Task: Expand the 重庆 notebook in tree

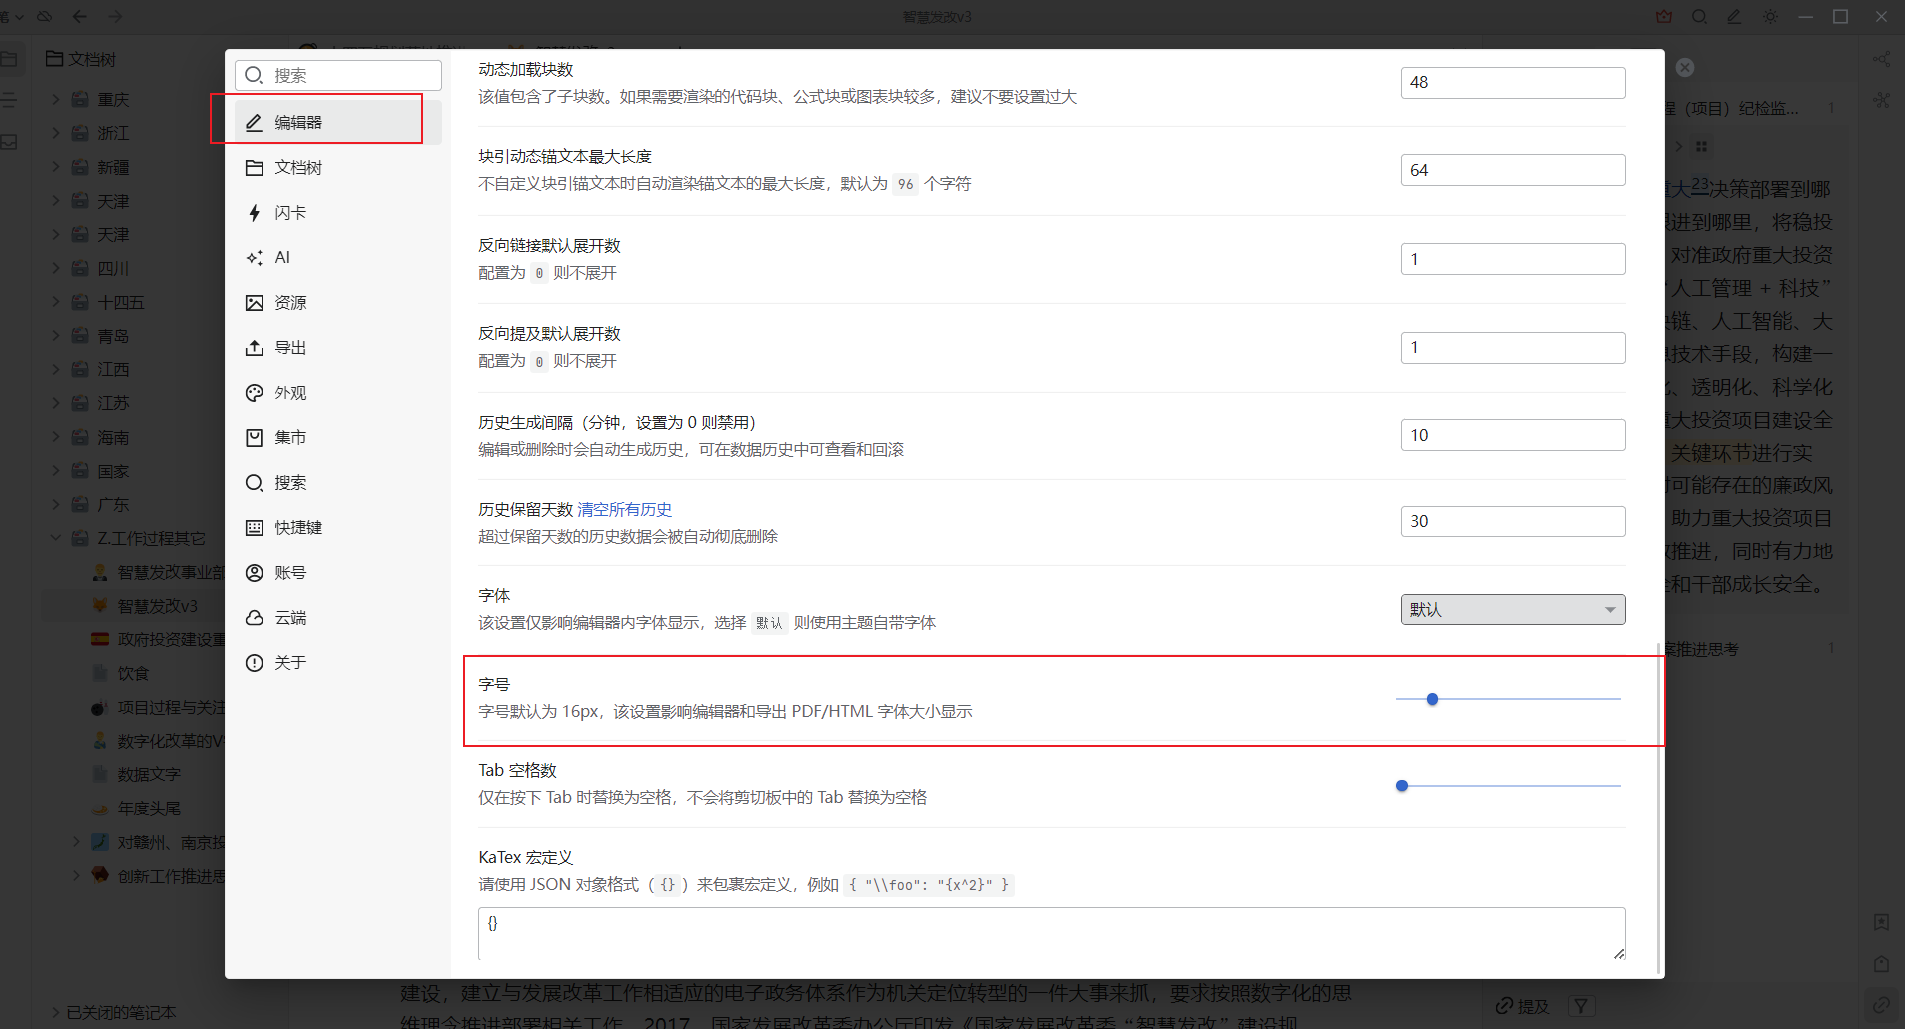Action: pyautogui.click(x=56, y=100)
